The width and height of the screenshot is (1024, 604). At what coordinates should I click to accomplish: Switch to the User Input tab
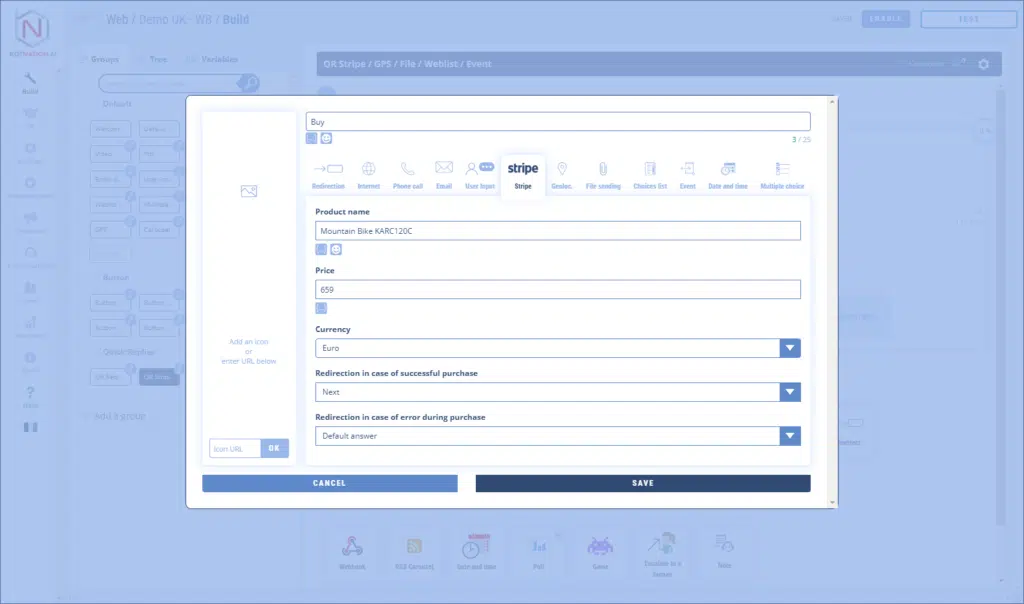point(480,174)
